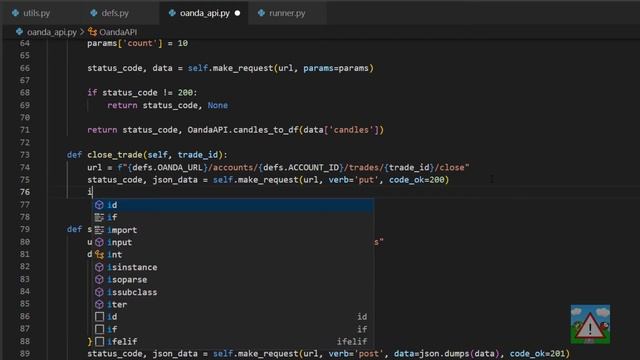Click line number 76 in gutter
This screenshot has width=640, height=360.
(25, 192)
